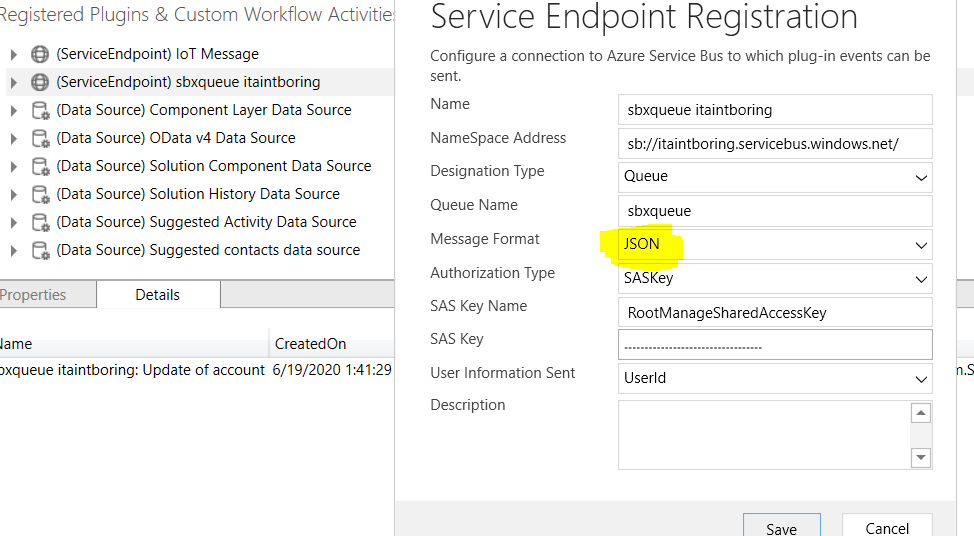
Task: Click the Name input field
Action: pos(775,109)
